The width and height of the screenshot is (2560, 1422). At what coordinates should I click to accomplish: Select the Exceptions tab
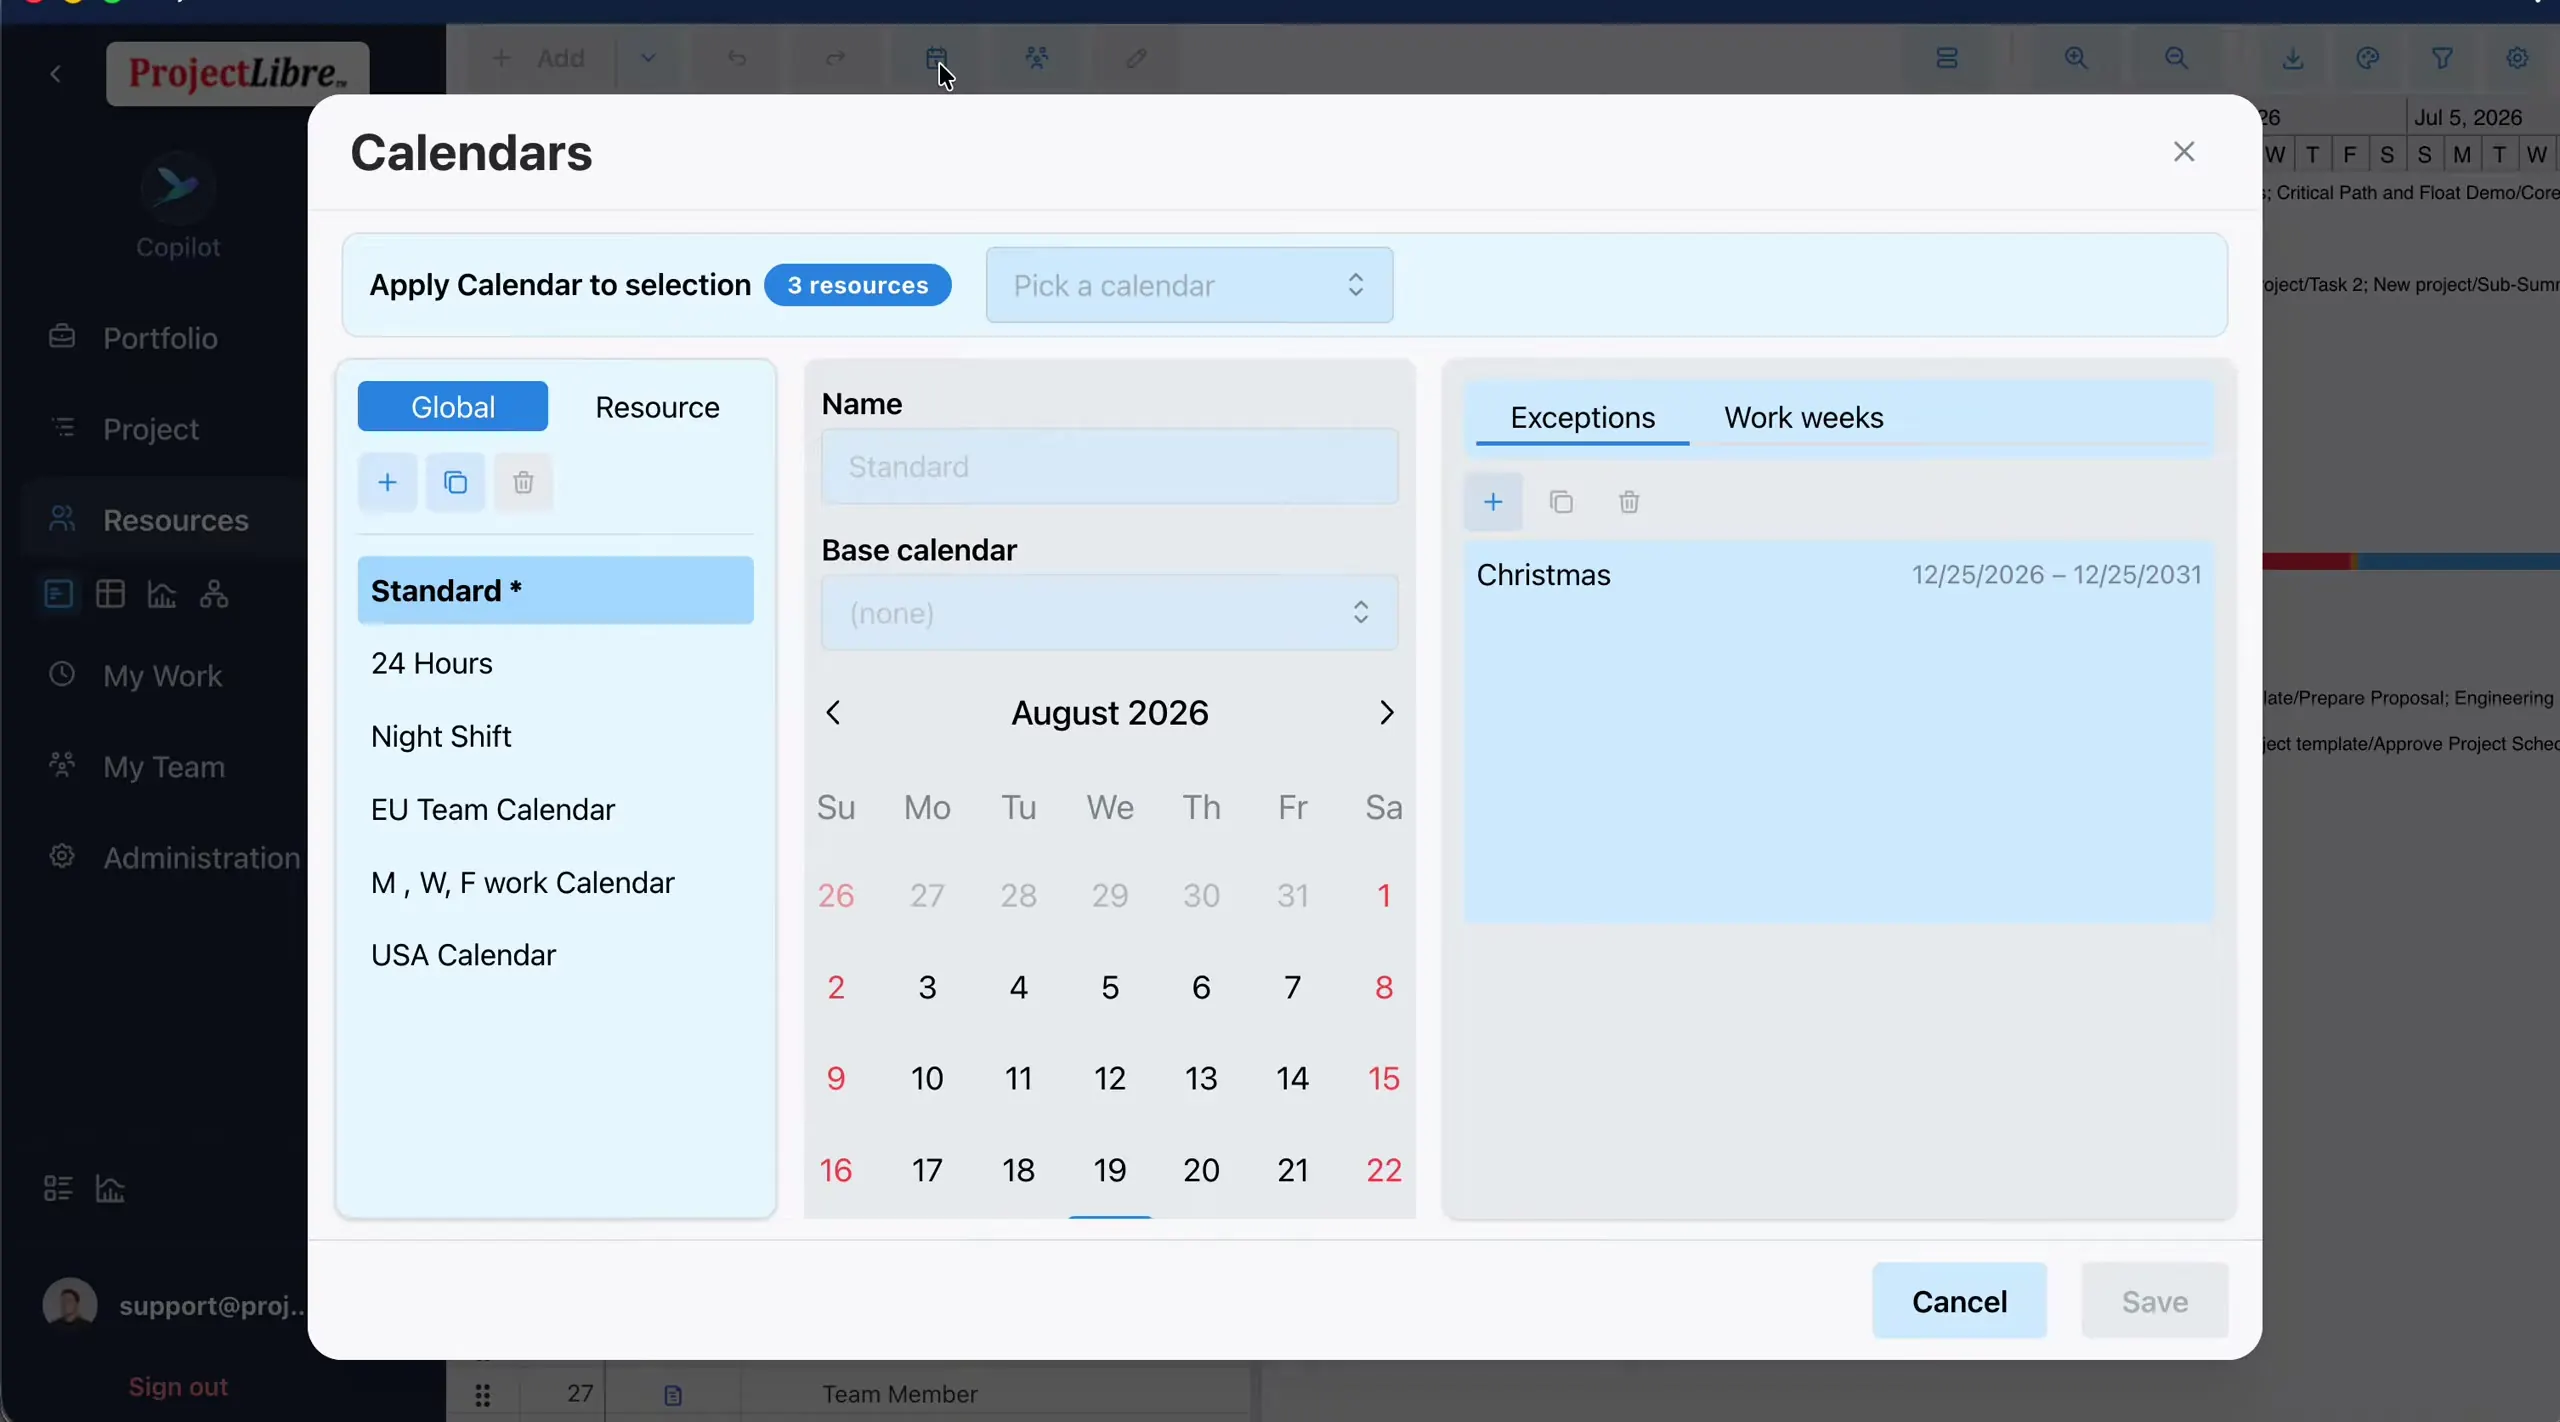click(x=1582, y=417)
